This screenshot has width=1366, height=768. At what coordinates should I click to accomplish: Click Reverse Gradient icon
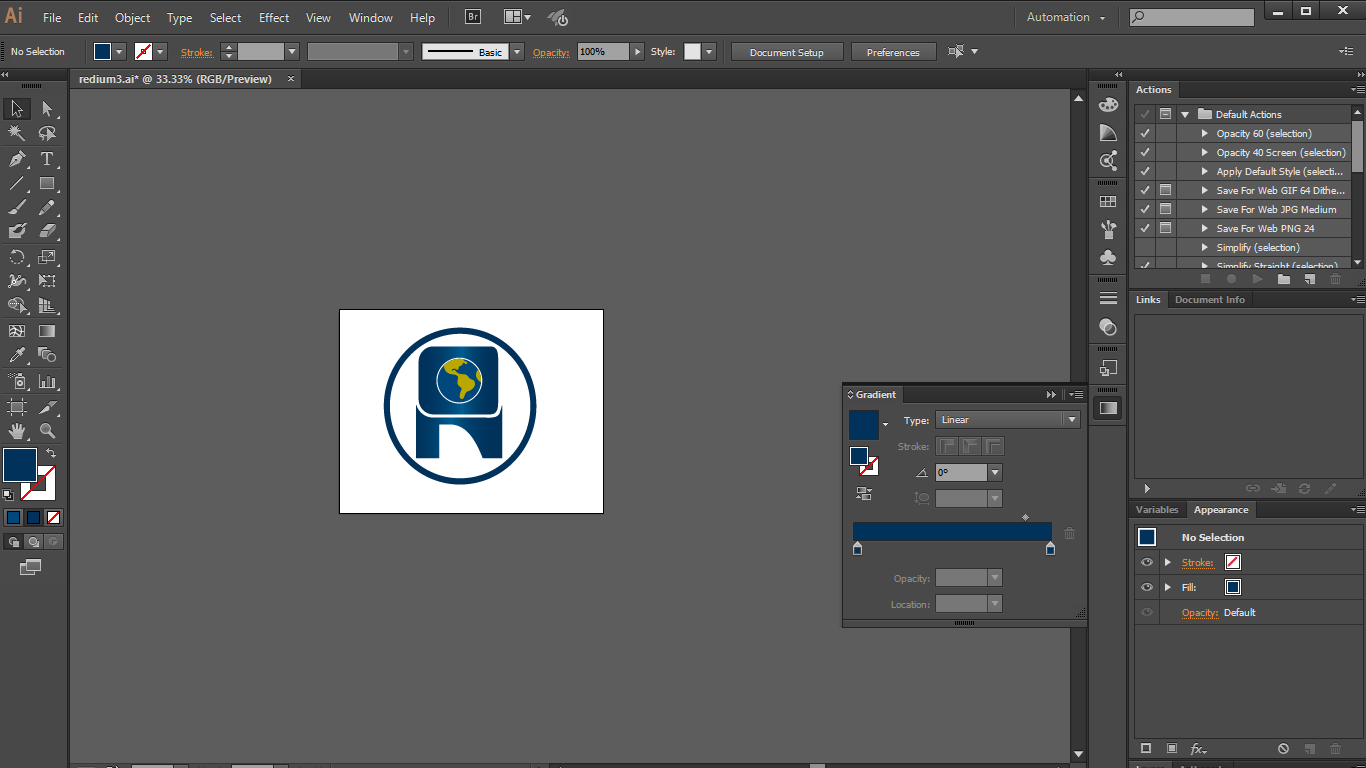(x=864, y=493)
